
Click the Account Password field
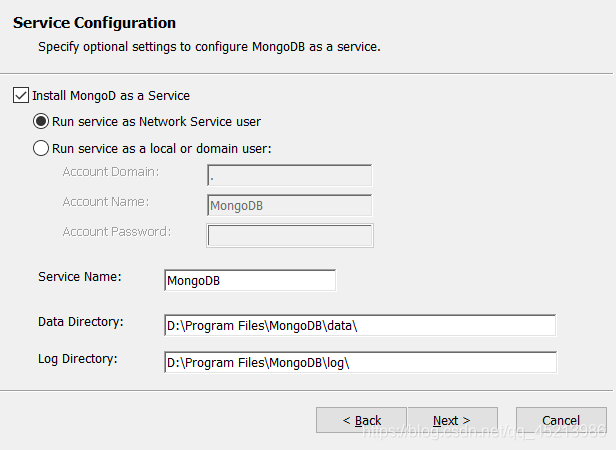click(x=290, y=235)
